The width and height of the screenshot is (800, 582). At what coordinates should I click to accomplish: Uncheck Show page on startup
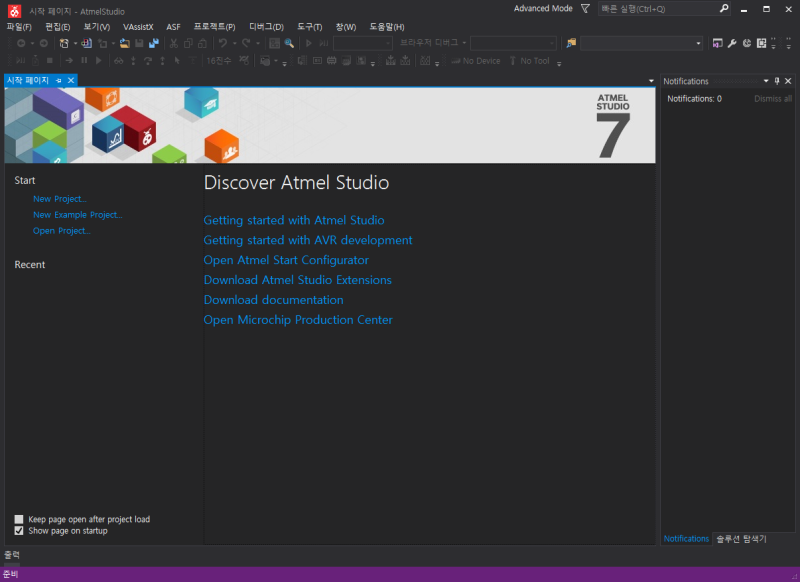click(x=19, y=531)
